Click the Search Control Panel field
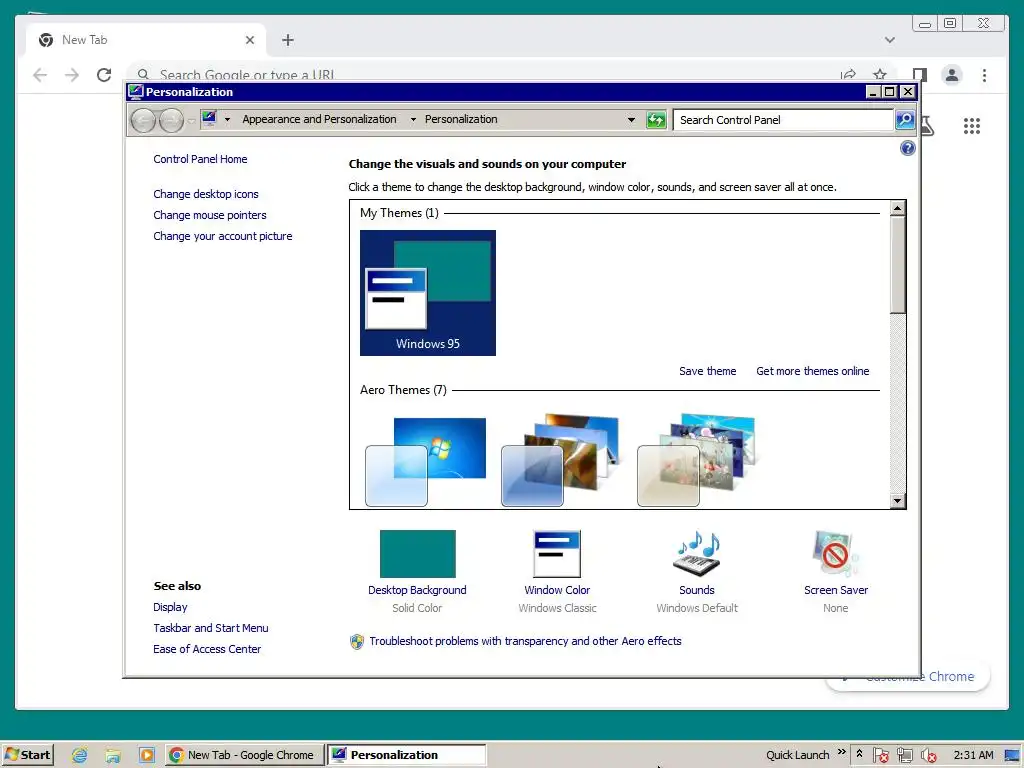The height and width of the screenshot is (768, 1024). click(783, 120)
